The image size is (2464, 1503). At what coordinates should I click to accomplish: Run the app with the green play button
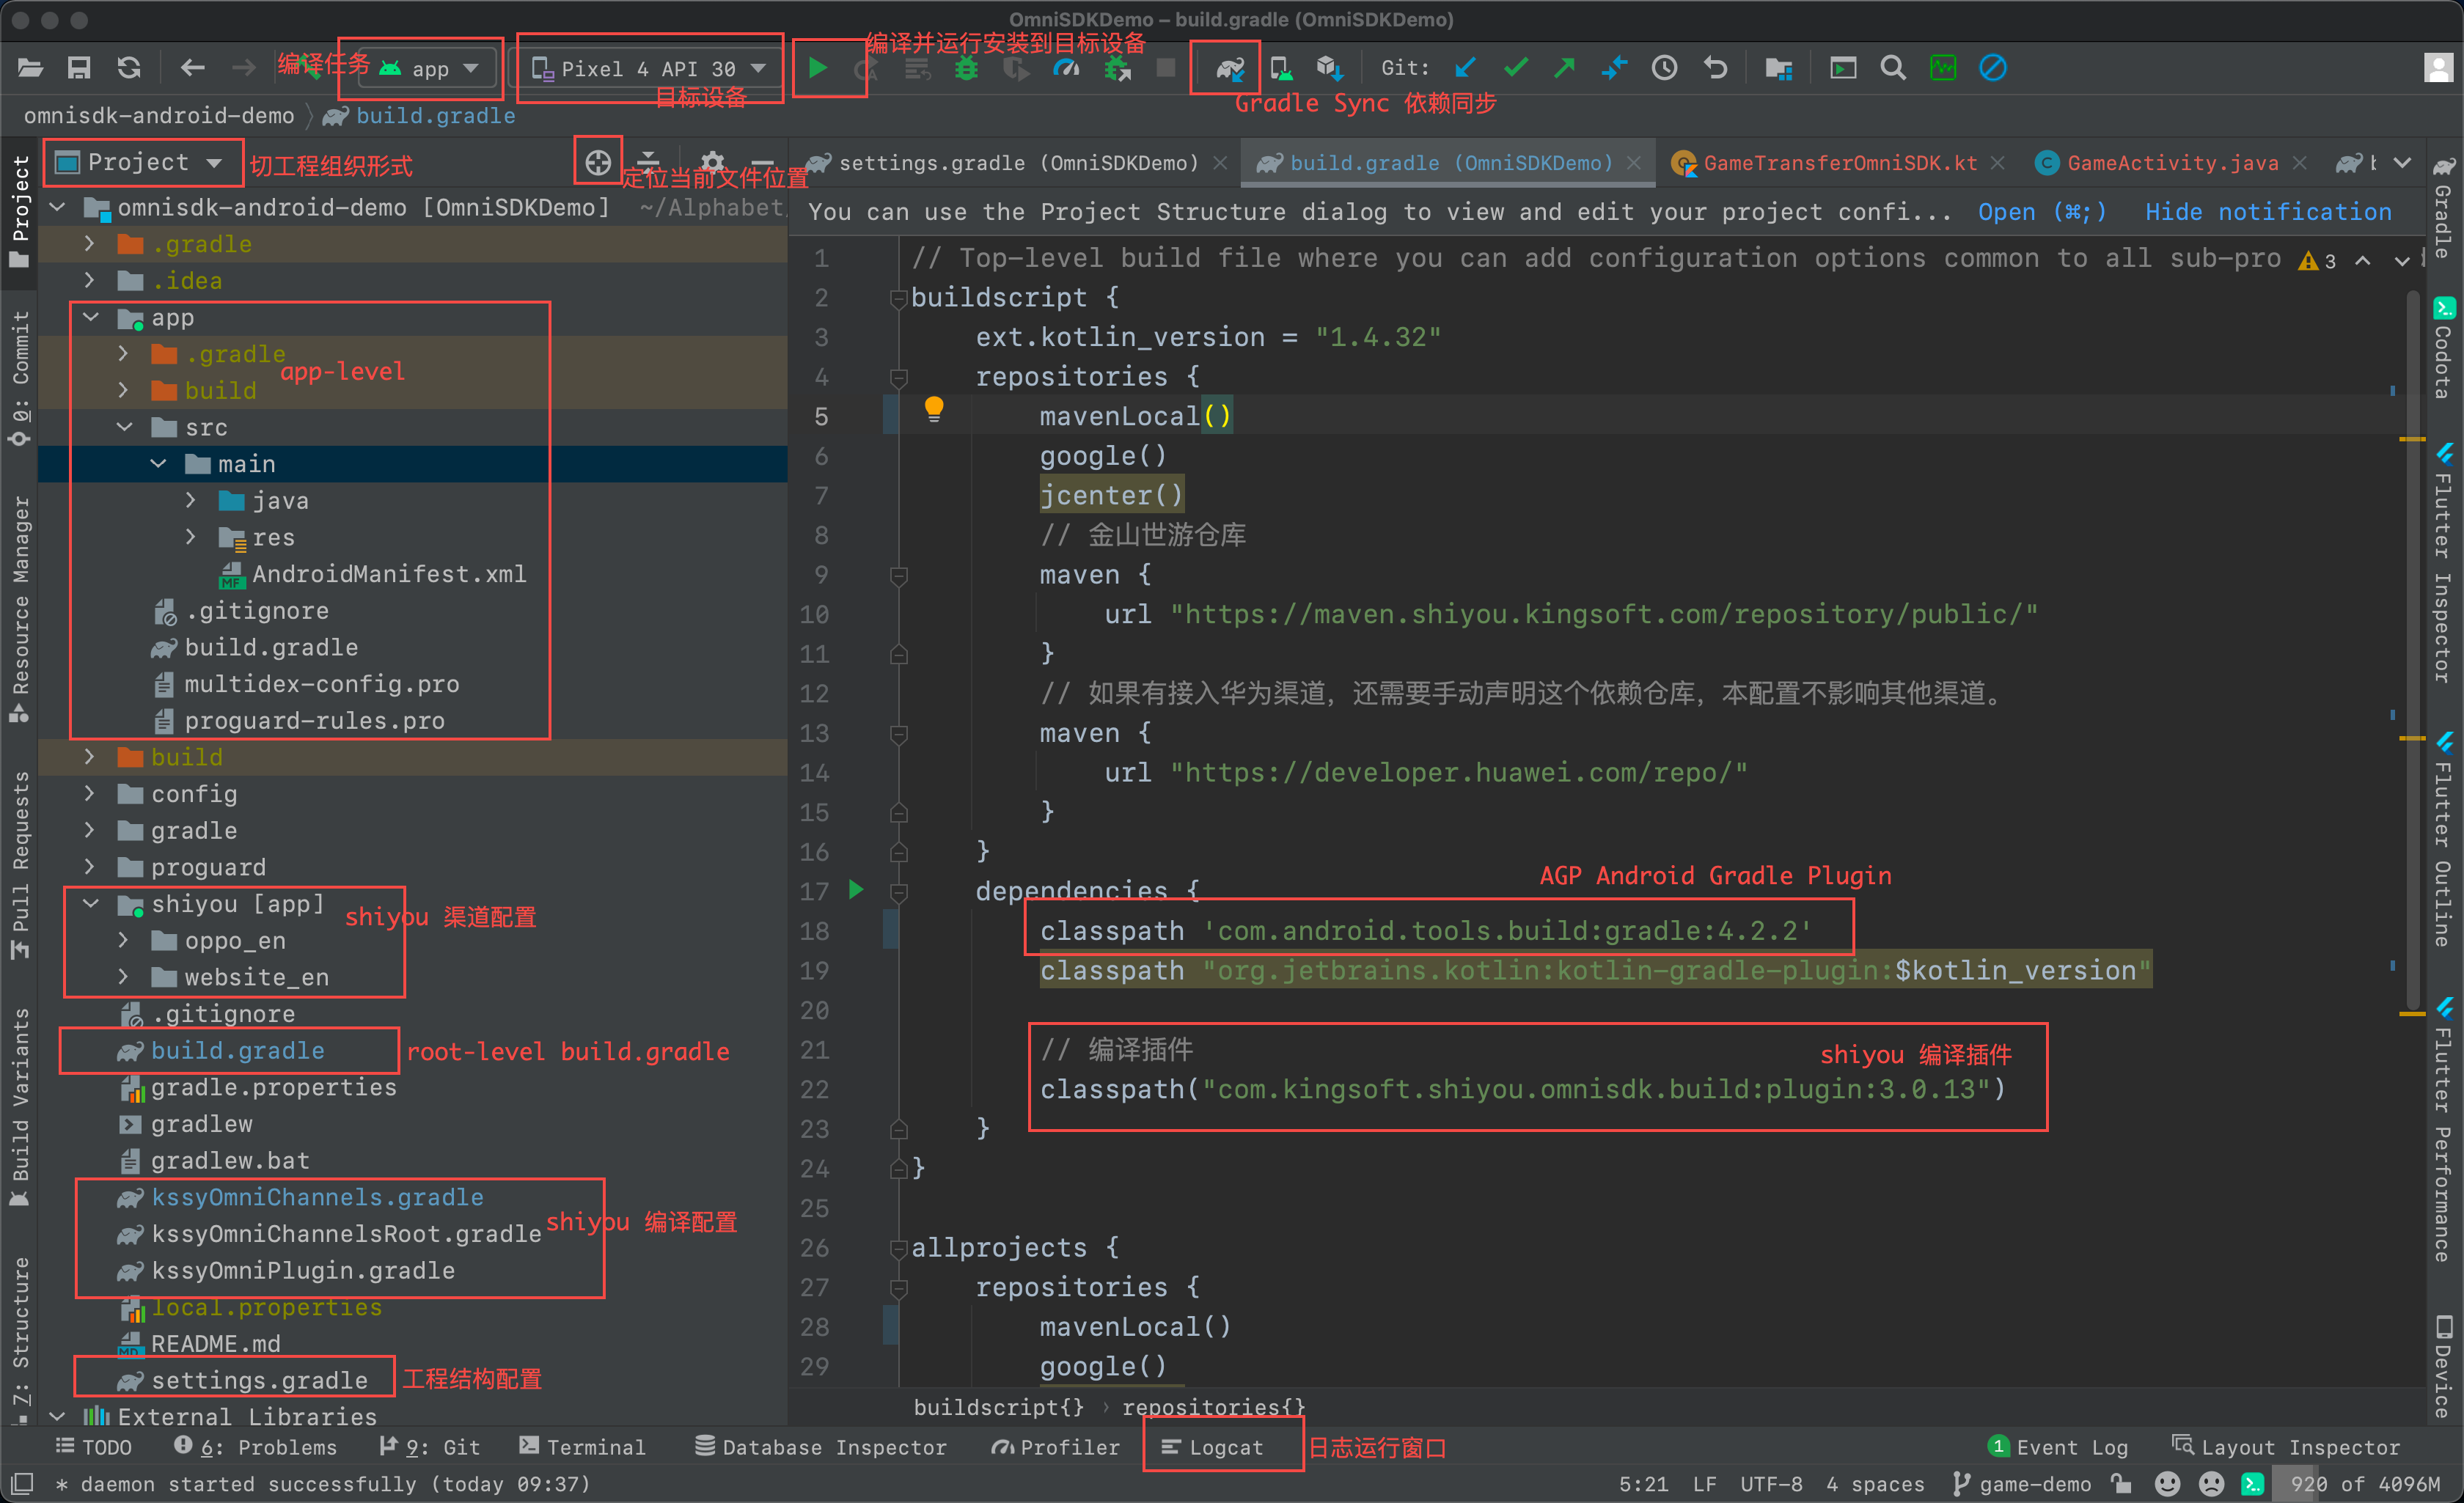click(817, 68)
